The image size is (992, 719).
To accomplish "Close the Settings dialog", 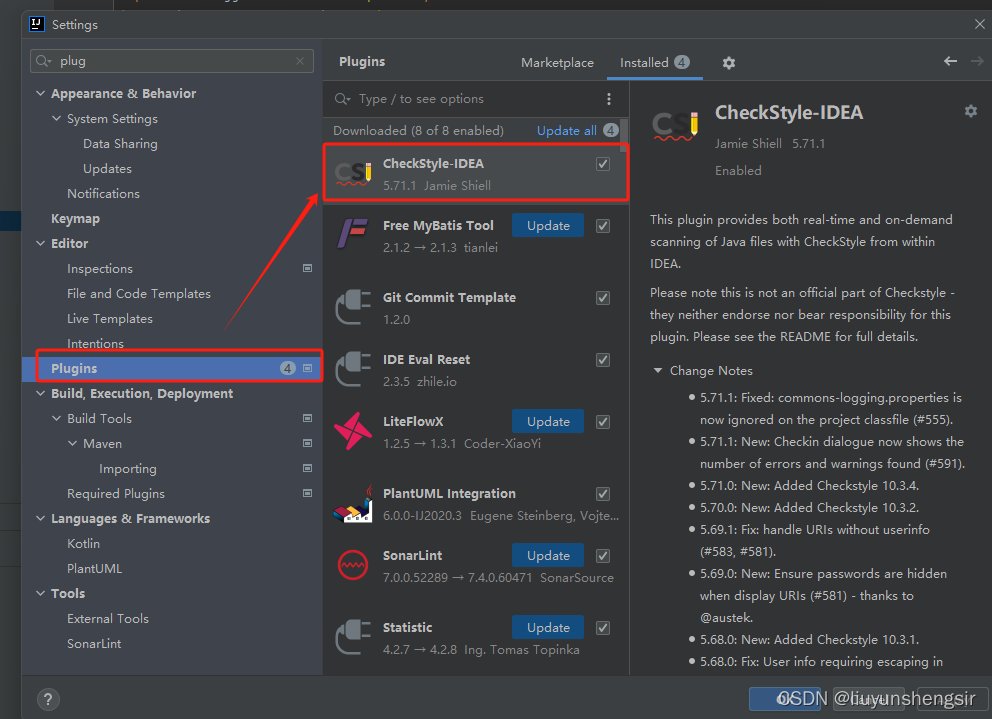I will 979,24.
